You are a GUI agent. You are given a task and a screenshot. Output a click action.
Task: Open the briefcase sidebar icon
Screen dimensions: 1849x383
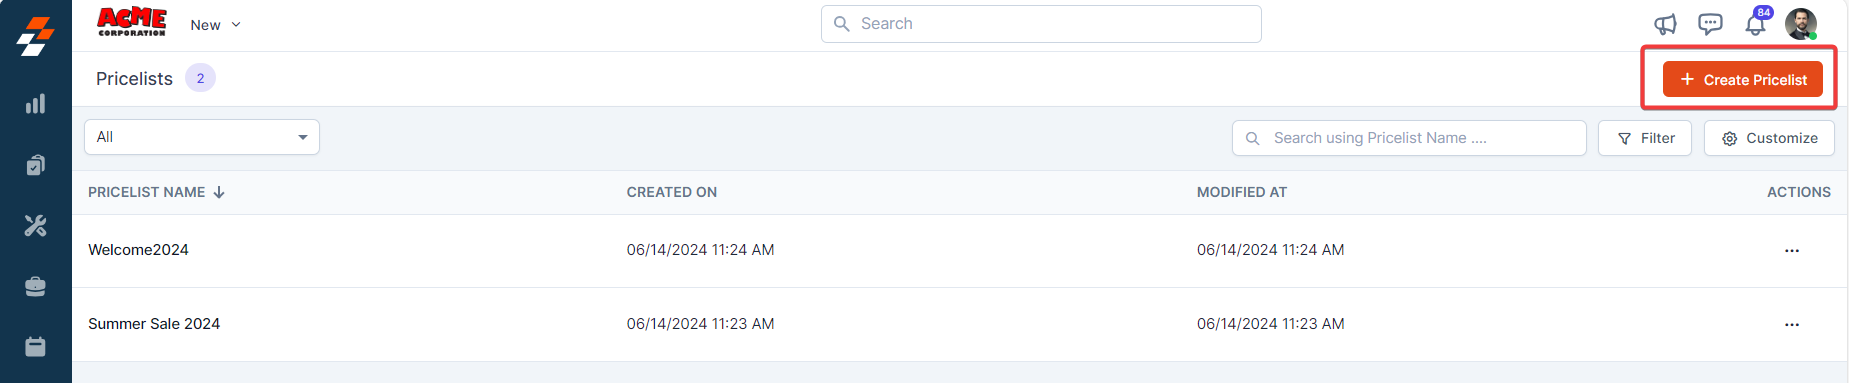pyautogui.click(x=36, y=287)
